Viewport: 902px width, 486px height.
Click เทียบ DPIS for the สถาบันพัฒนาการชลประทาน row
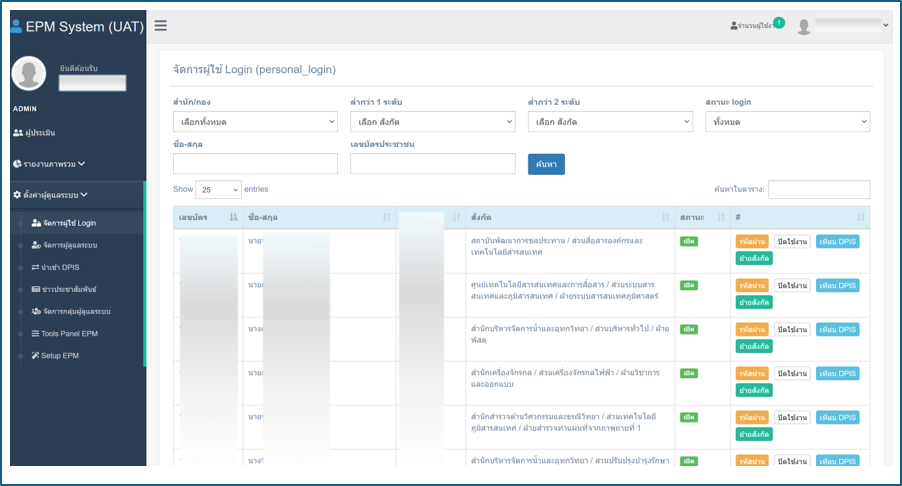pos(838,242)
